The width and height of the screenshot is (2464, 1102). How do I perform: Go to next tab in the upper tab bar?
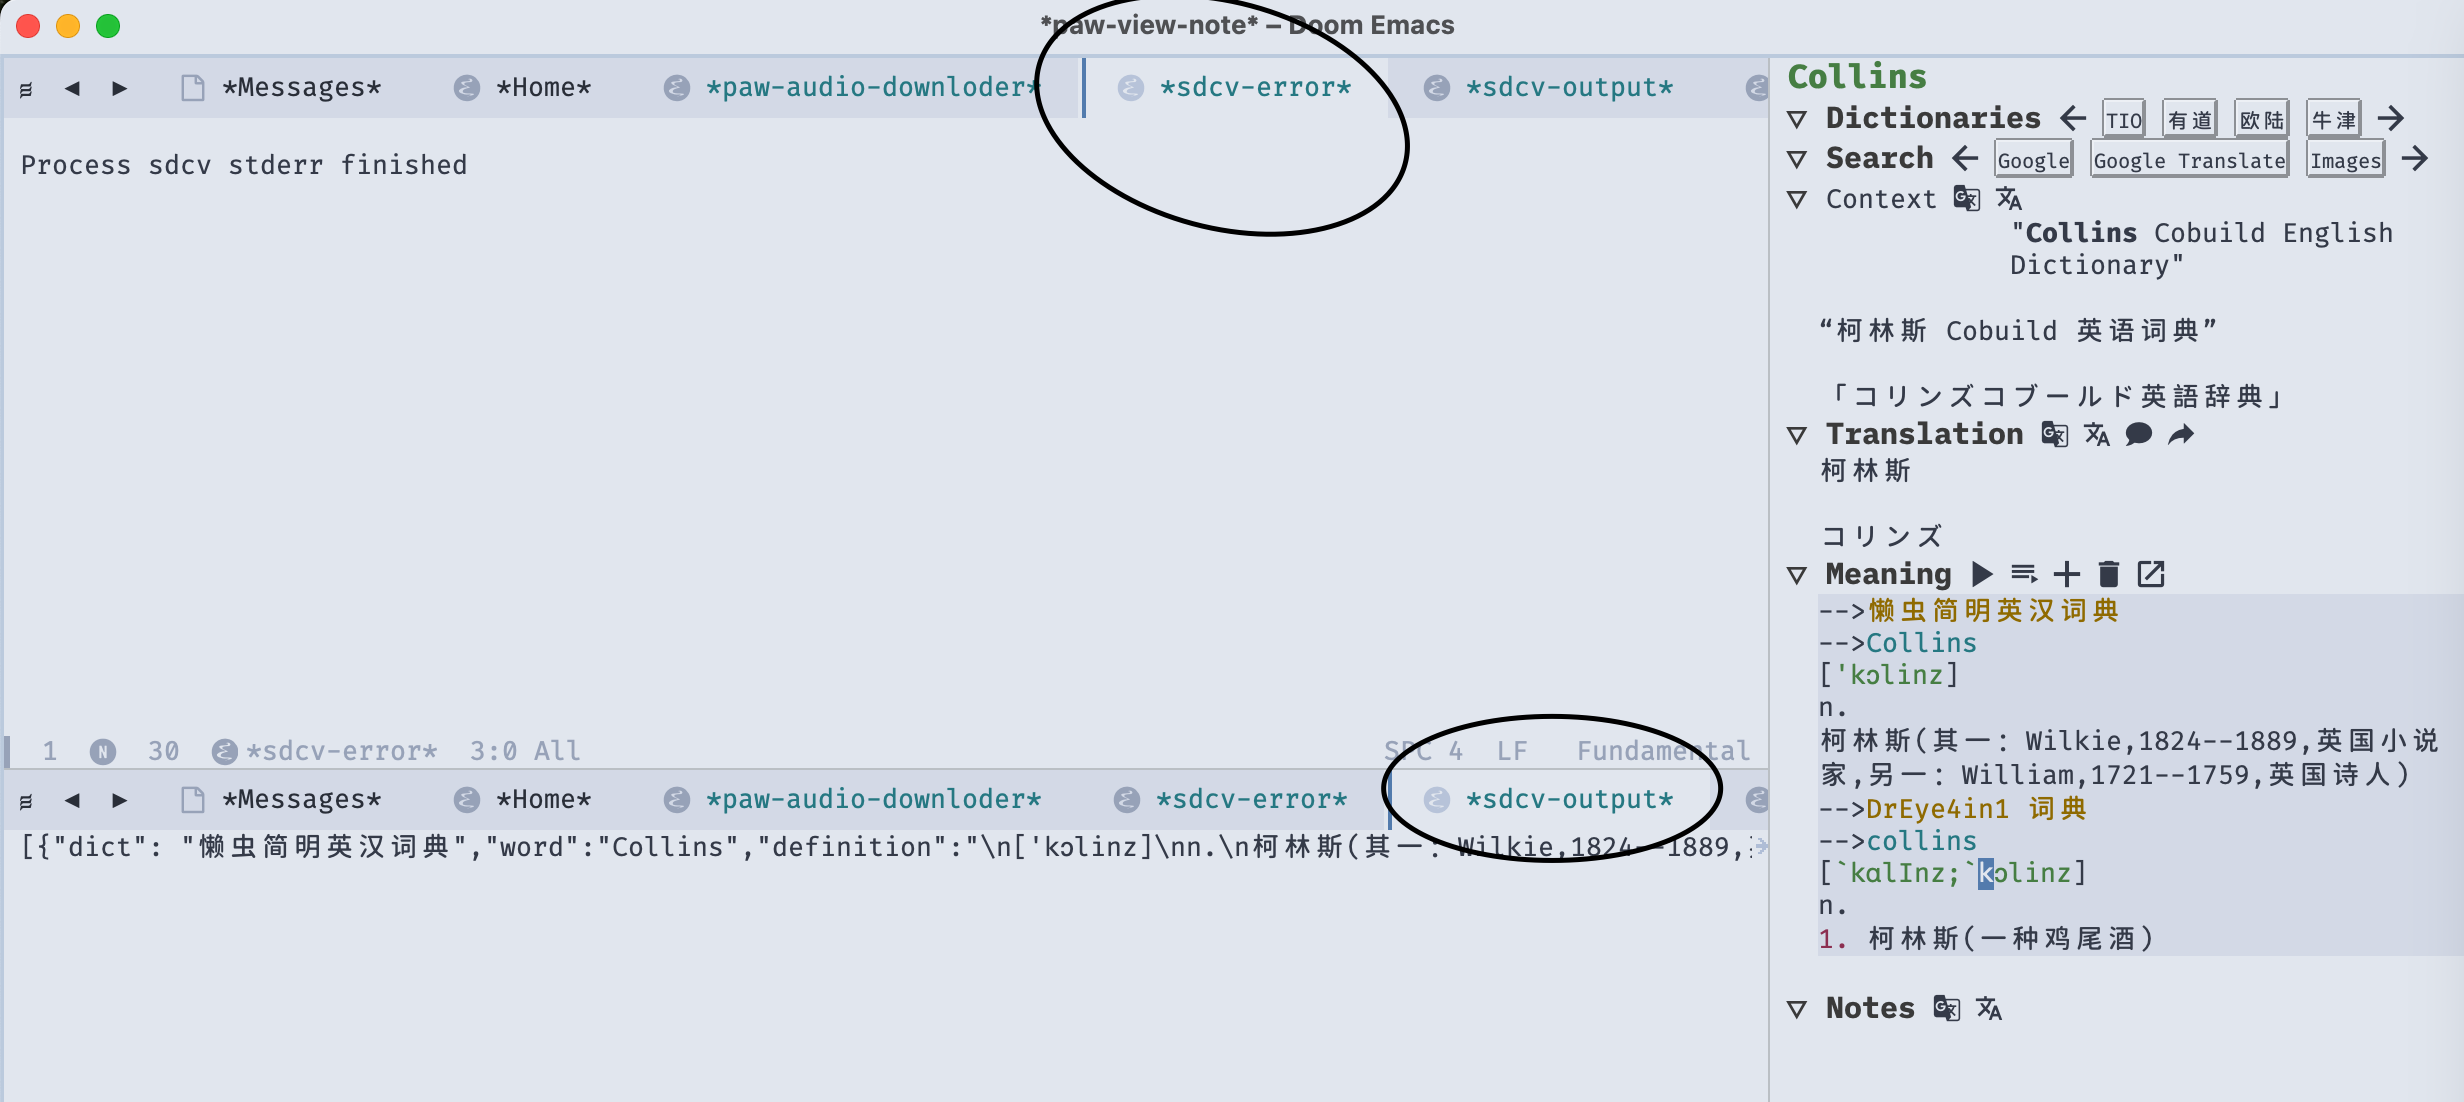119,88
